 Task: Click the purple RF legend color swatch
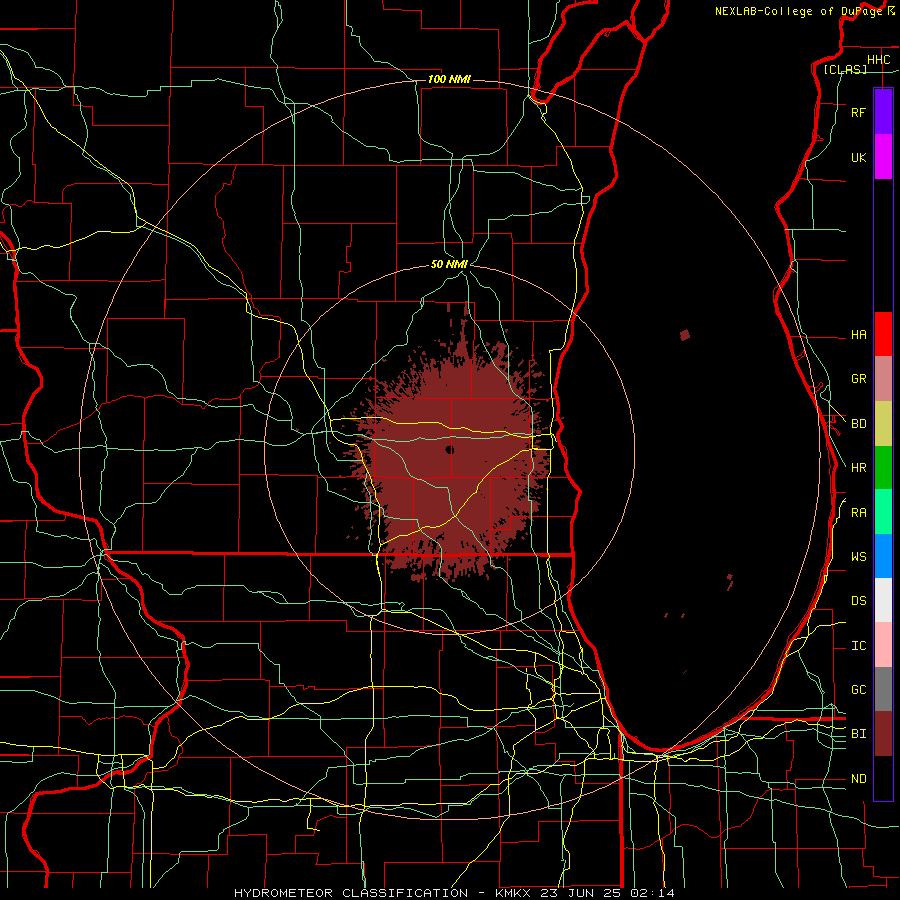tap(883, 112)
